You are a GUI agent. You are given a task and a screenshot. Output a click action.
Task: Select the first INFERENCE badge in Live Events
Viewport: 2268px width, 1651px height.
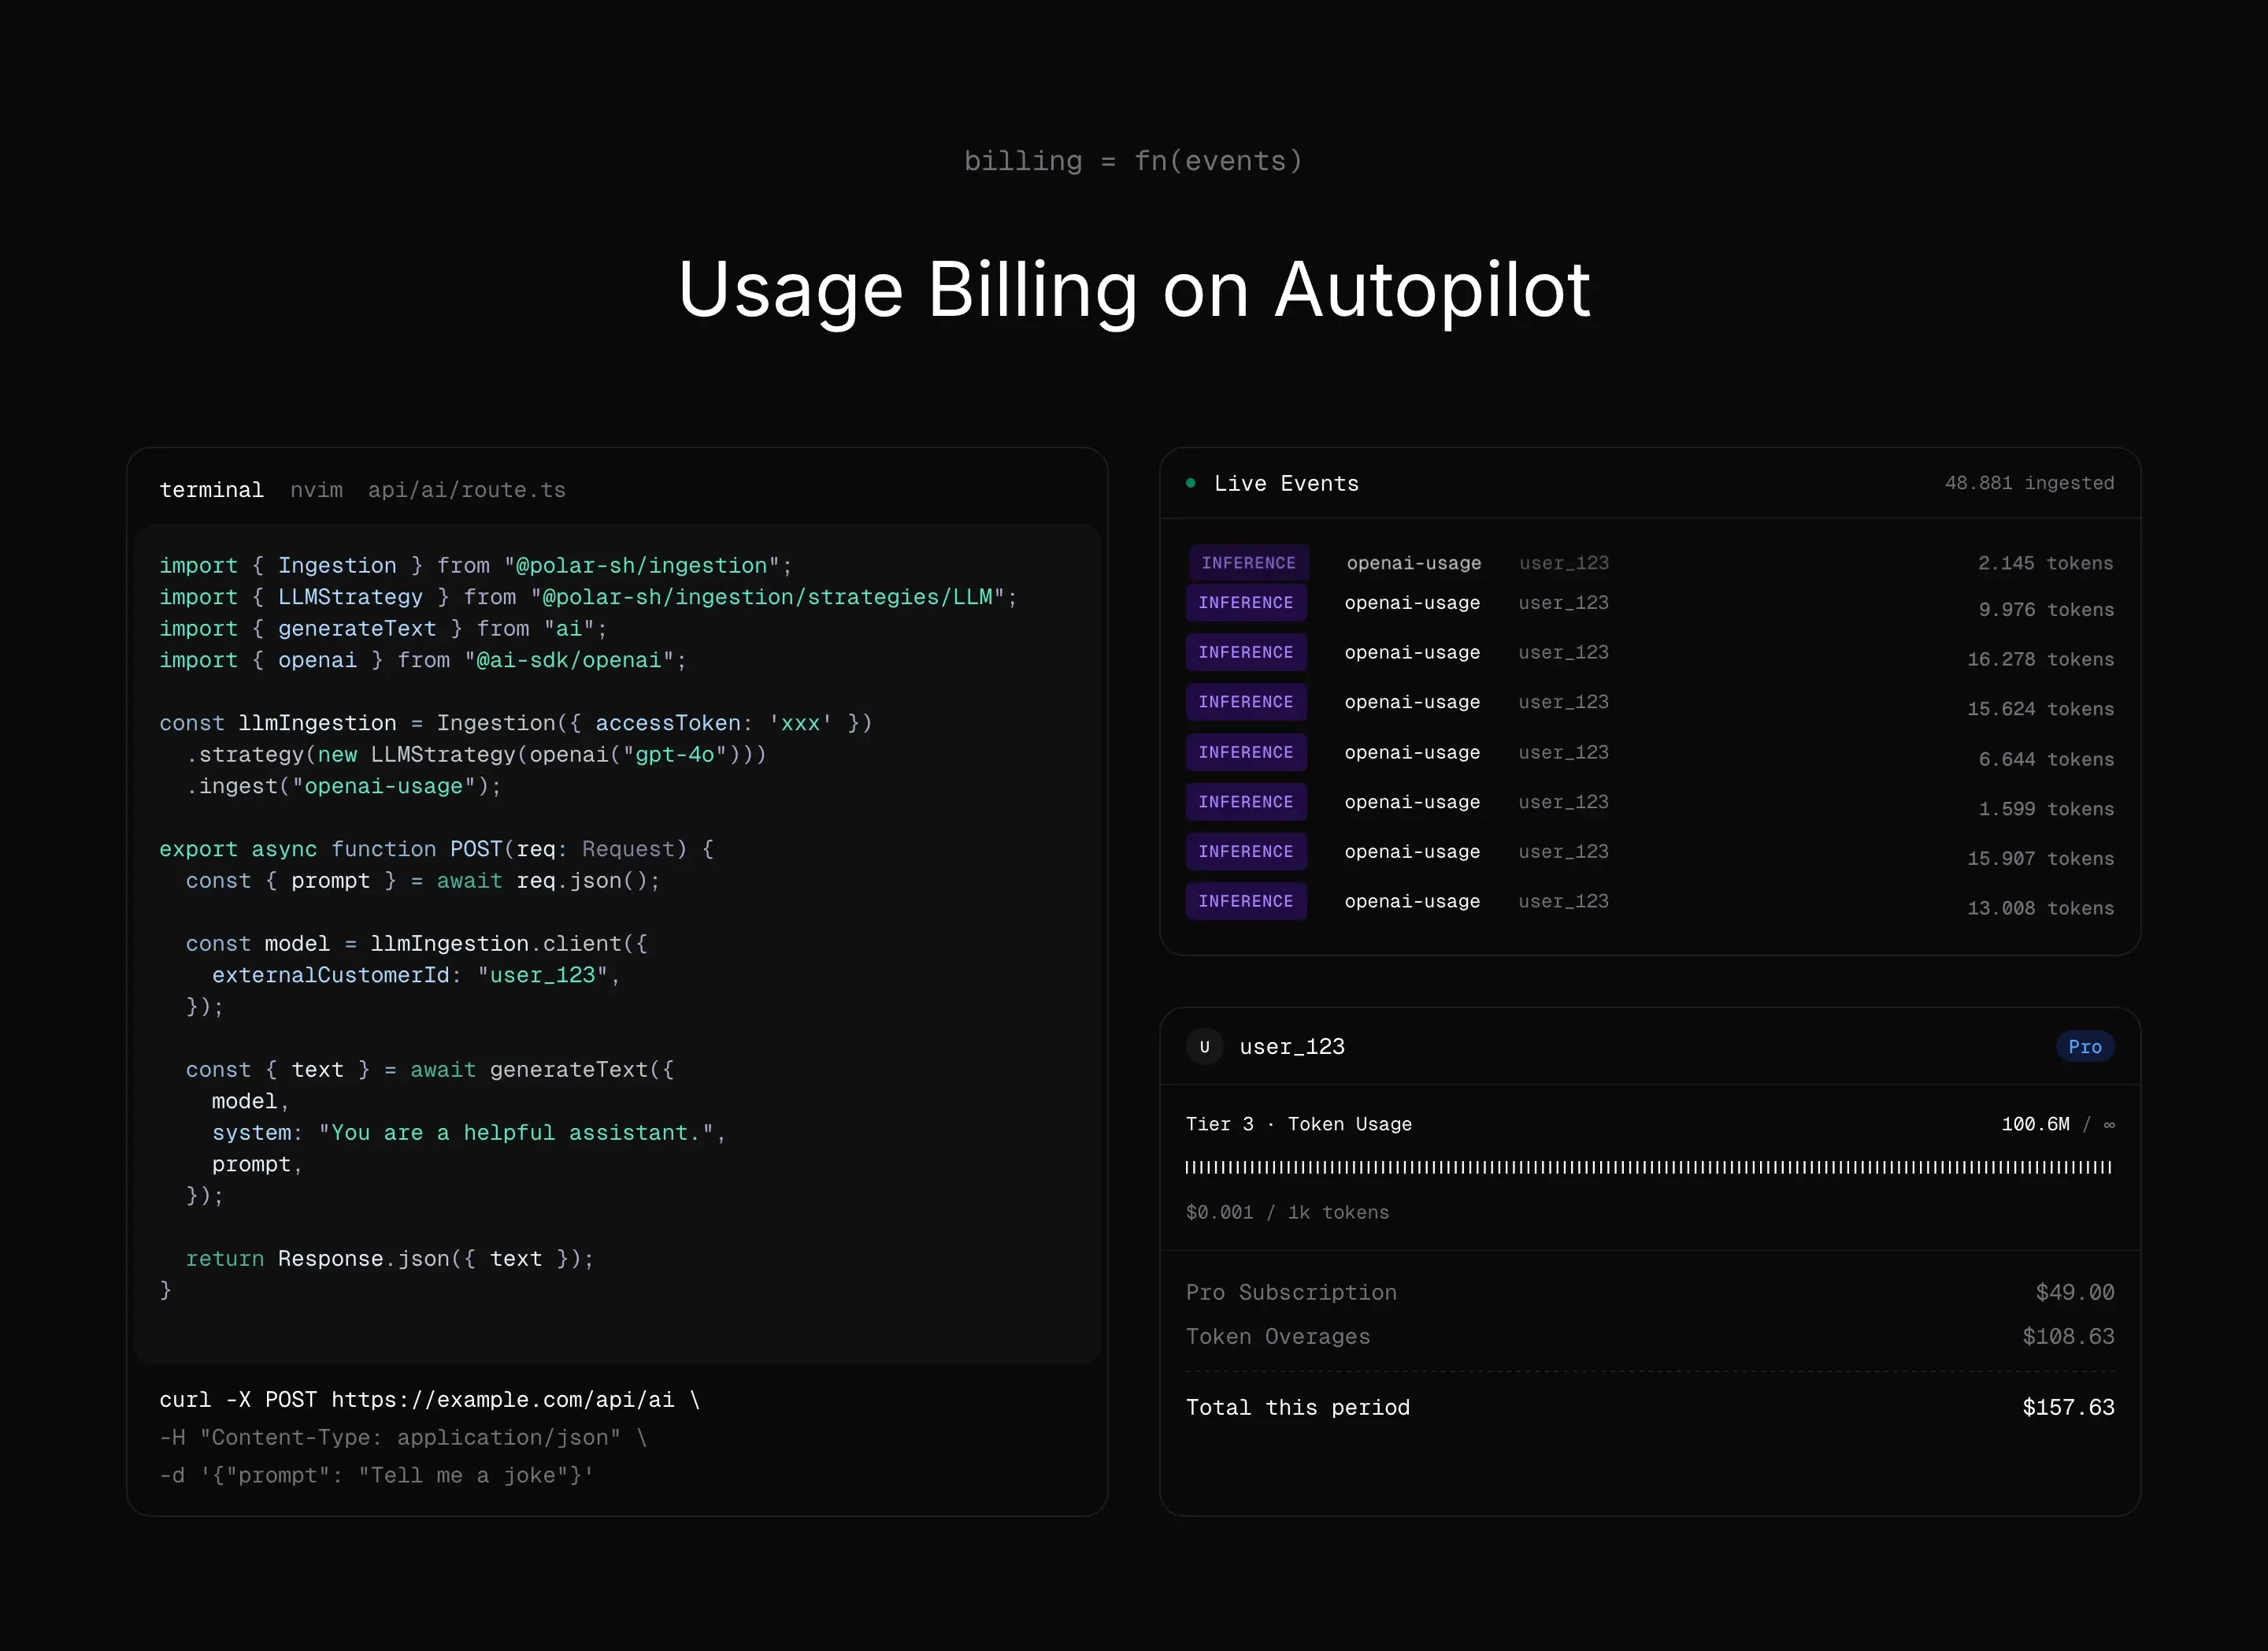click(x=1248, y=562)
